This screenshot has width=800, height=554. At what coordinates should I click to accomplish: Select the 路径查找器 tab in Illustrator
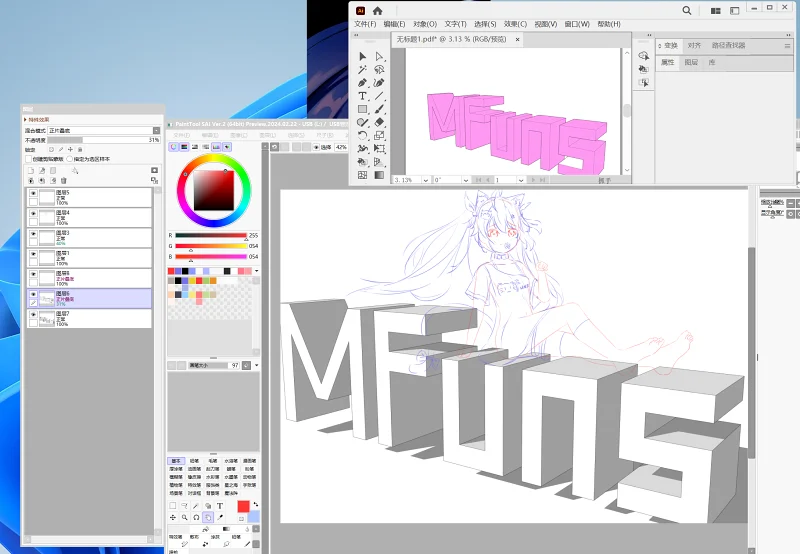point(729,45)
